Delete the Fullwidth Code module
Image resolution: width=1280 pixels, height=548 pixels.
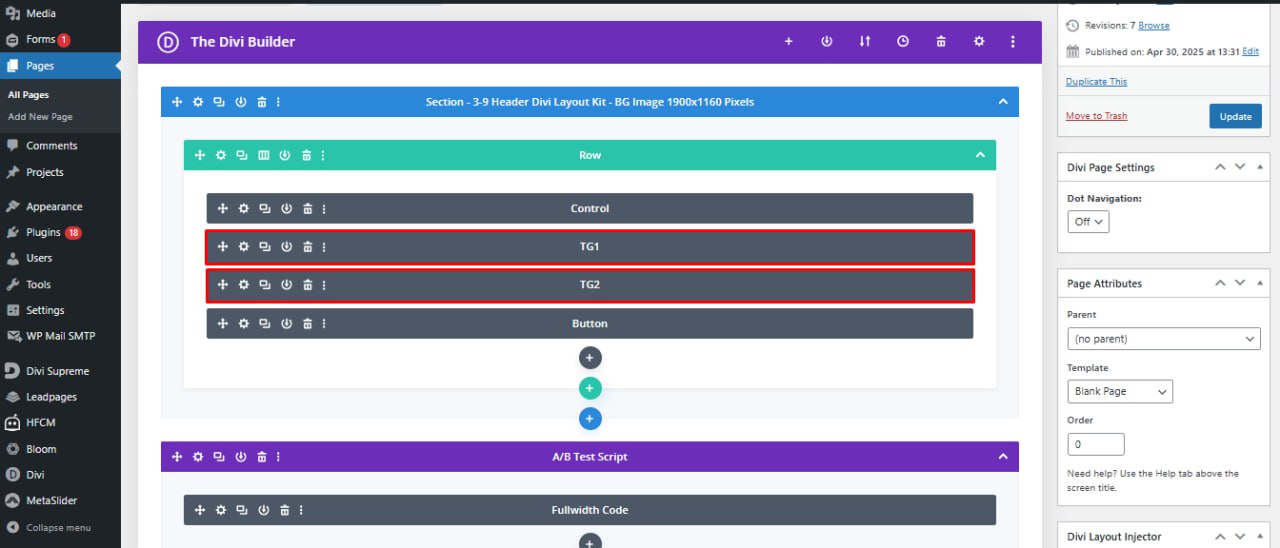tap(285, 510)
